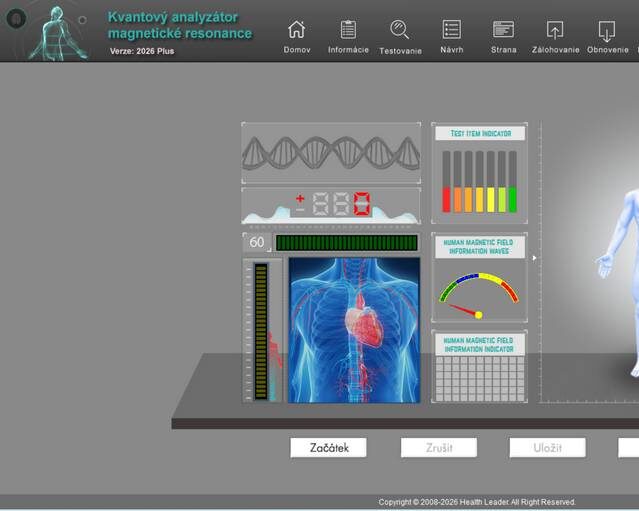Click the Verze: 2026 Plus text
The height and width of the screenshot is (511, 639).
click(142, 51)
